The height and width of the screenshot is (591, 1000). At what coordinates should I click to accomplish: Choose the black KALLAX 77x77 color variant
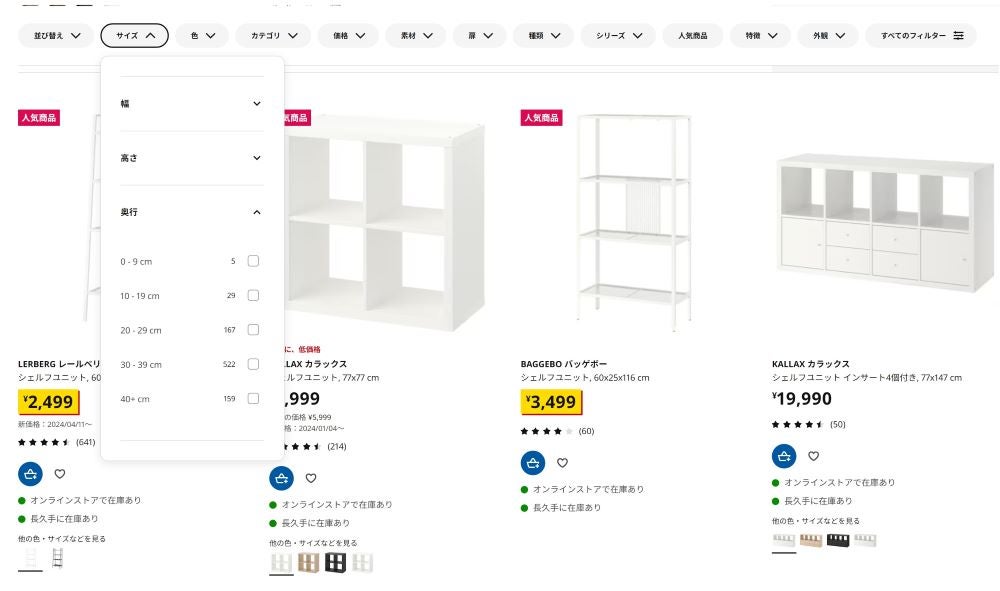click(x=335, y=562)
